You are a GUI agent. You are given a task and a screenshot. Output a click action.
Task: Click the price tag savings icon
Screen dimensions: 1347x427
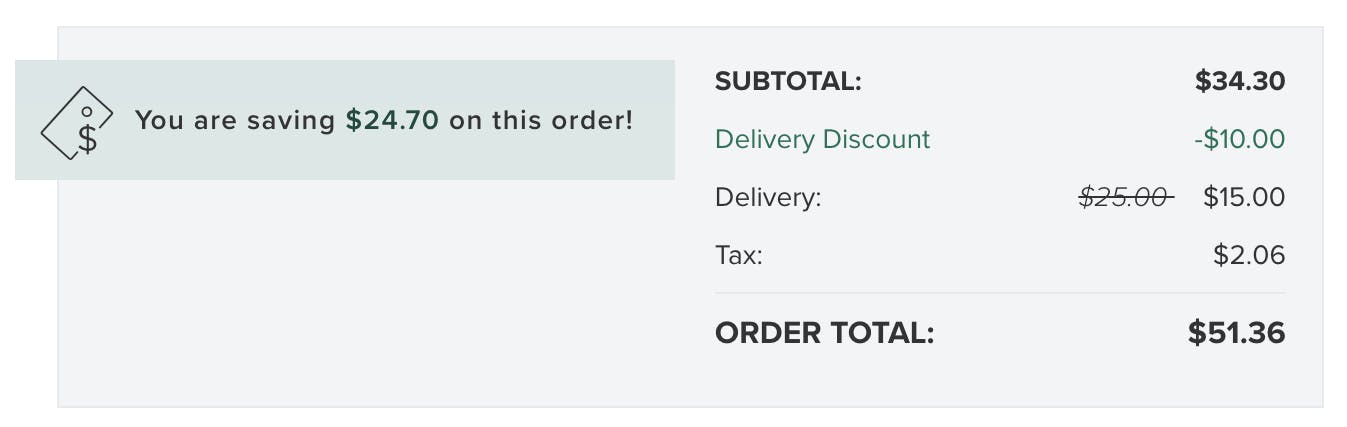76,123
